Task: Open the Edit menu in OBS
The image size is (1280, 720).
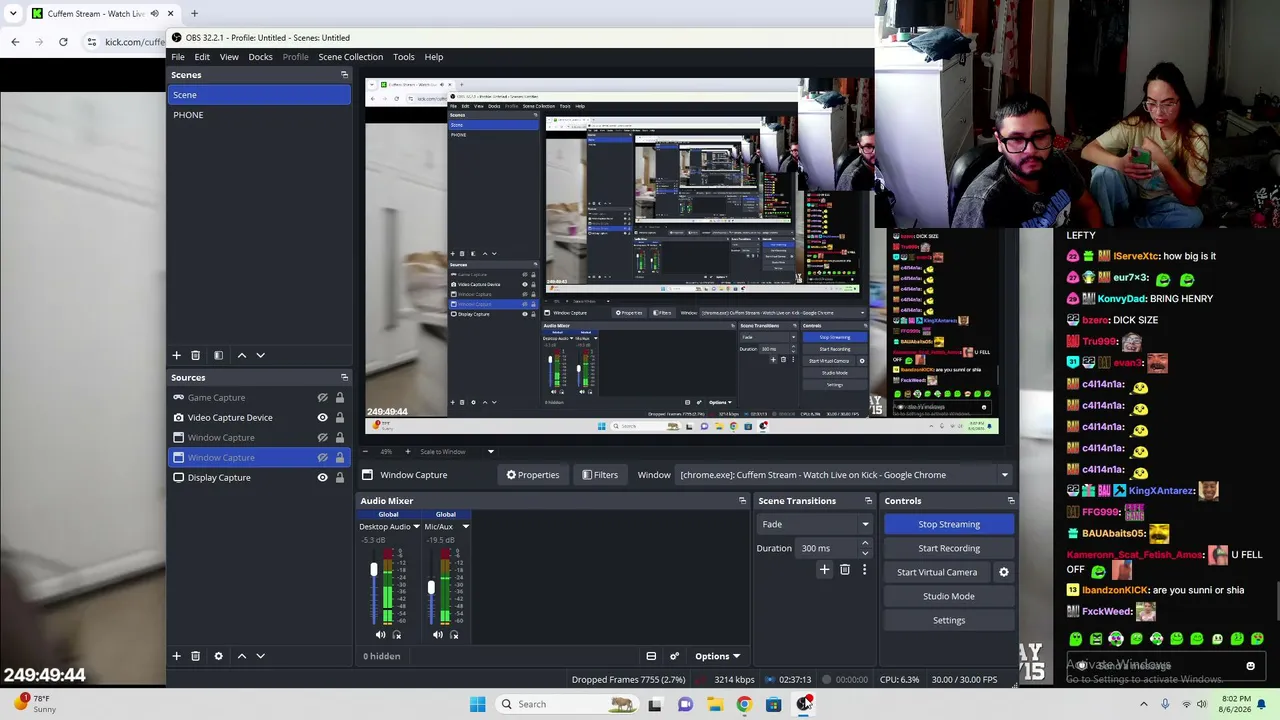Action: coord(202,57)
